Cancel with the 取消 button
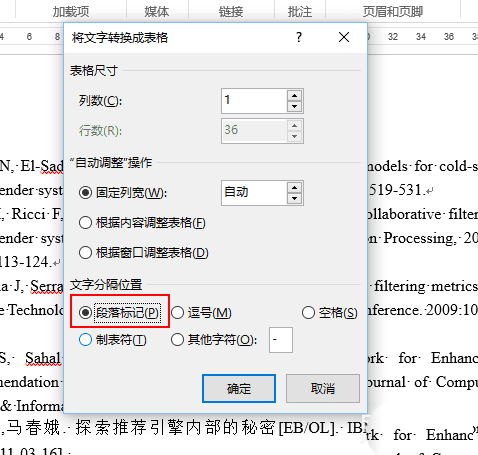Image resolution: width=478 pixels, height=455 pixels. pyautogui.click(x=323, y=388)
